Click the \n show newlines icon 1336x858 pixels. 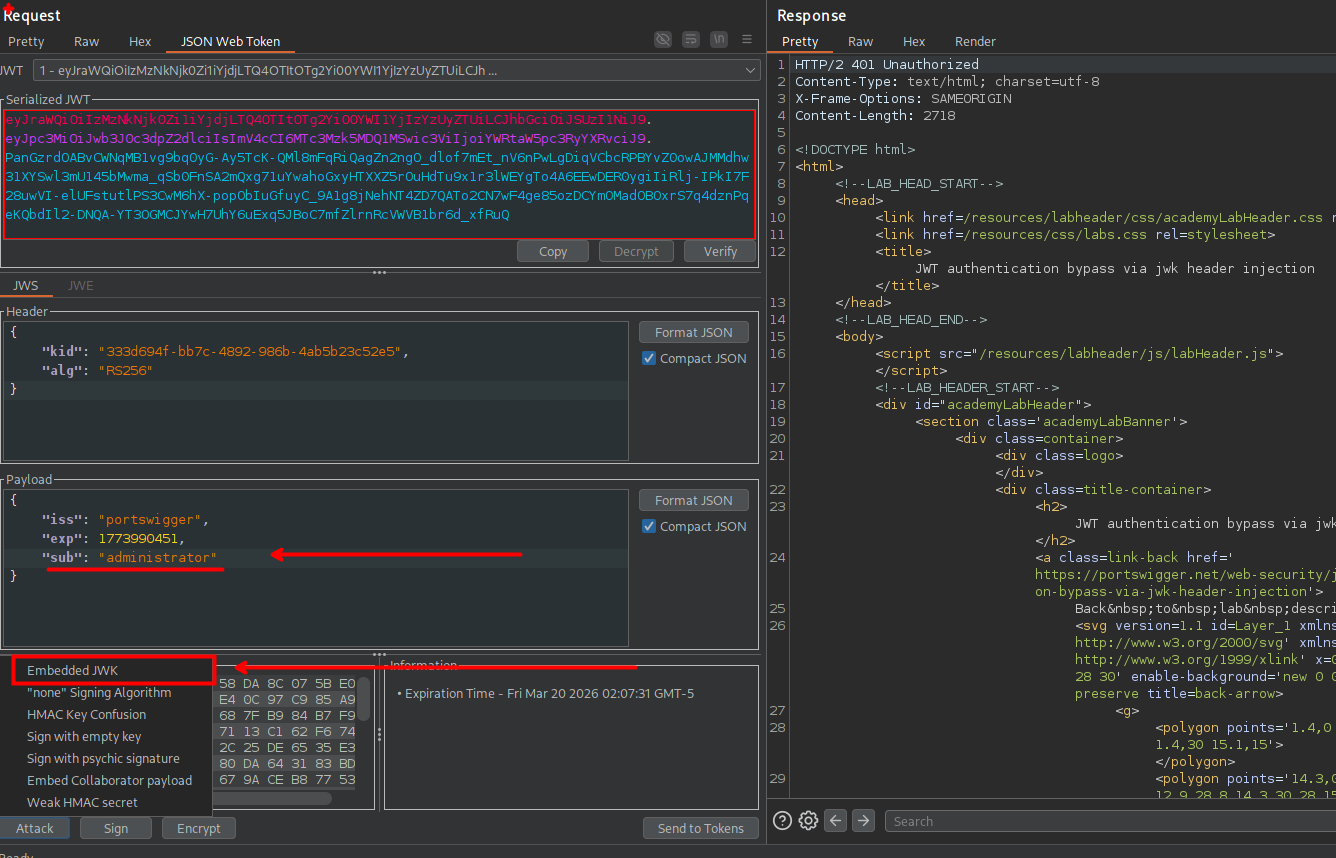pos(718,40)
